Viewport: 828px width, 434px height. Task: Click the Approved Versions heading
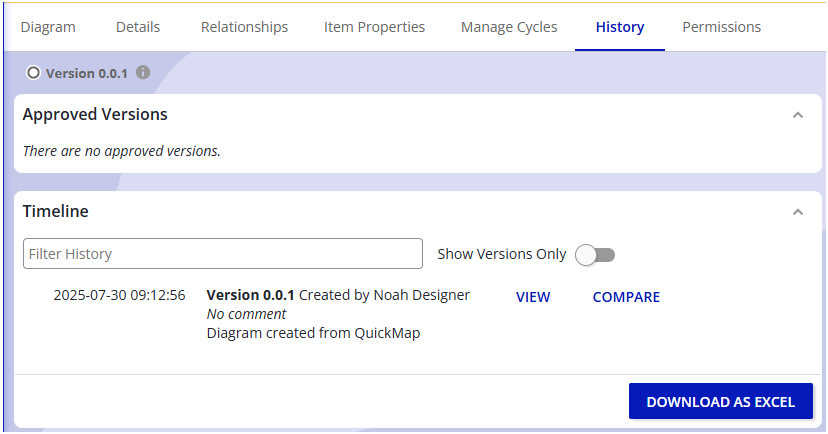(95, 115)
